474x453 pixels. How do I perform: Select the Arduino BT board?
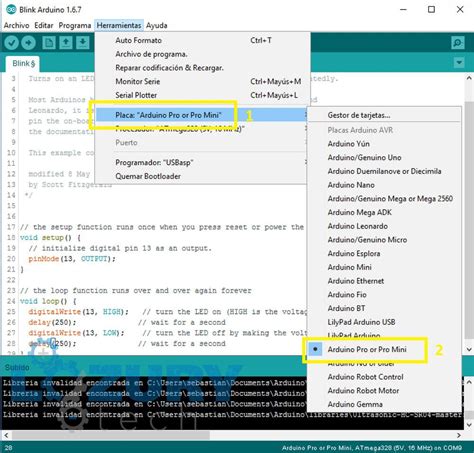(x=384, y=308)
